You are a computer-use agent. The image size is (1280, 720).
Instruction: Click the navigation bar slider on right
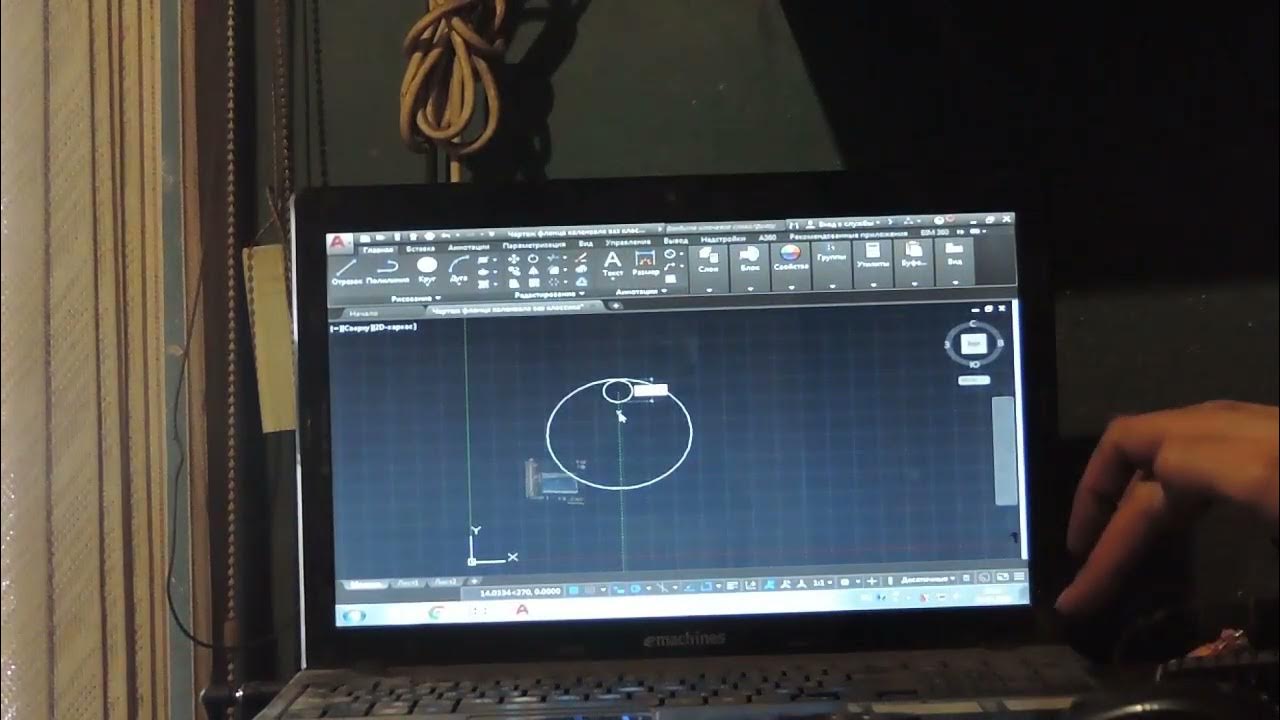tap(1003, 450)
